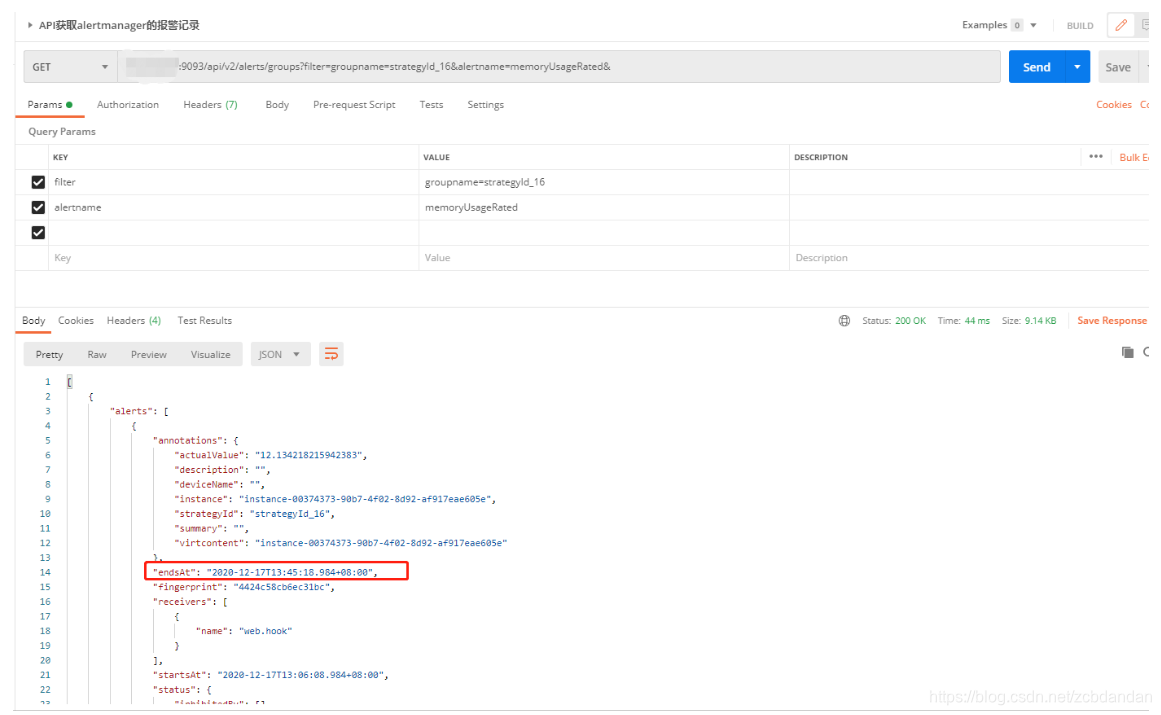The width and height of the screenshot is (1161, 715).
Task: Click the "name": "web.hook" line
Action: pyautogui.click(x=244, y=631)
